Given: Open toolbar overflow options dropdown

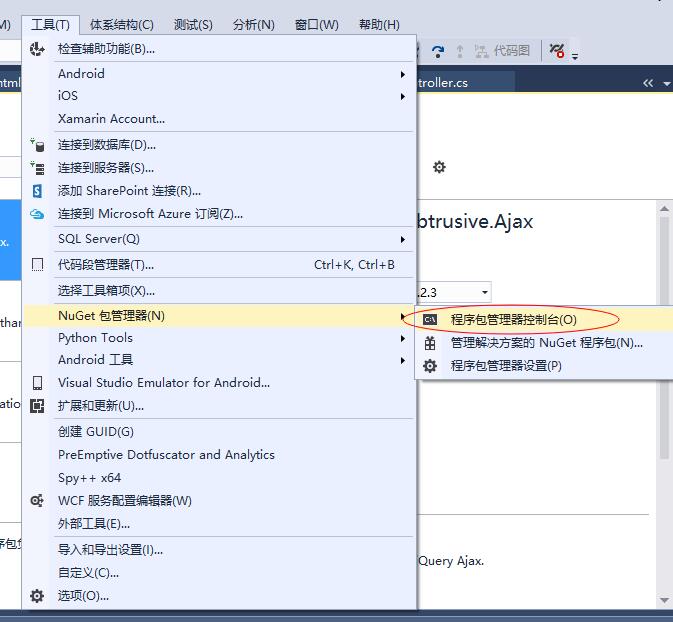Looking at the screenshot, I should (575, 56).
